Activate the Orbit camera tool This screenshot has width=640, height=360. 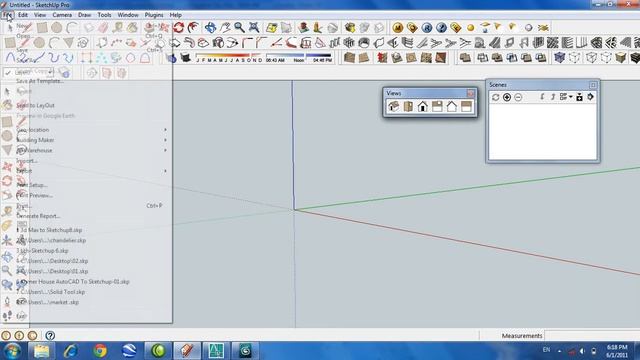pyautogui.click(x=210, y=27)
